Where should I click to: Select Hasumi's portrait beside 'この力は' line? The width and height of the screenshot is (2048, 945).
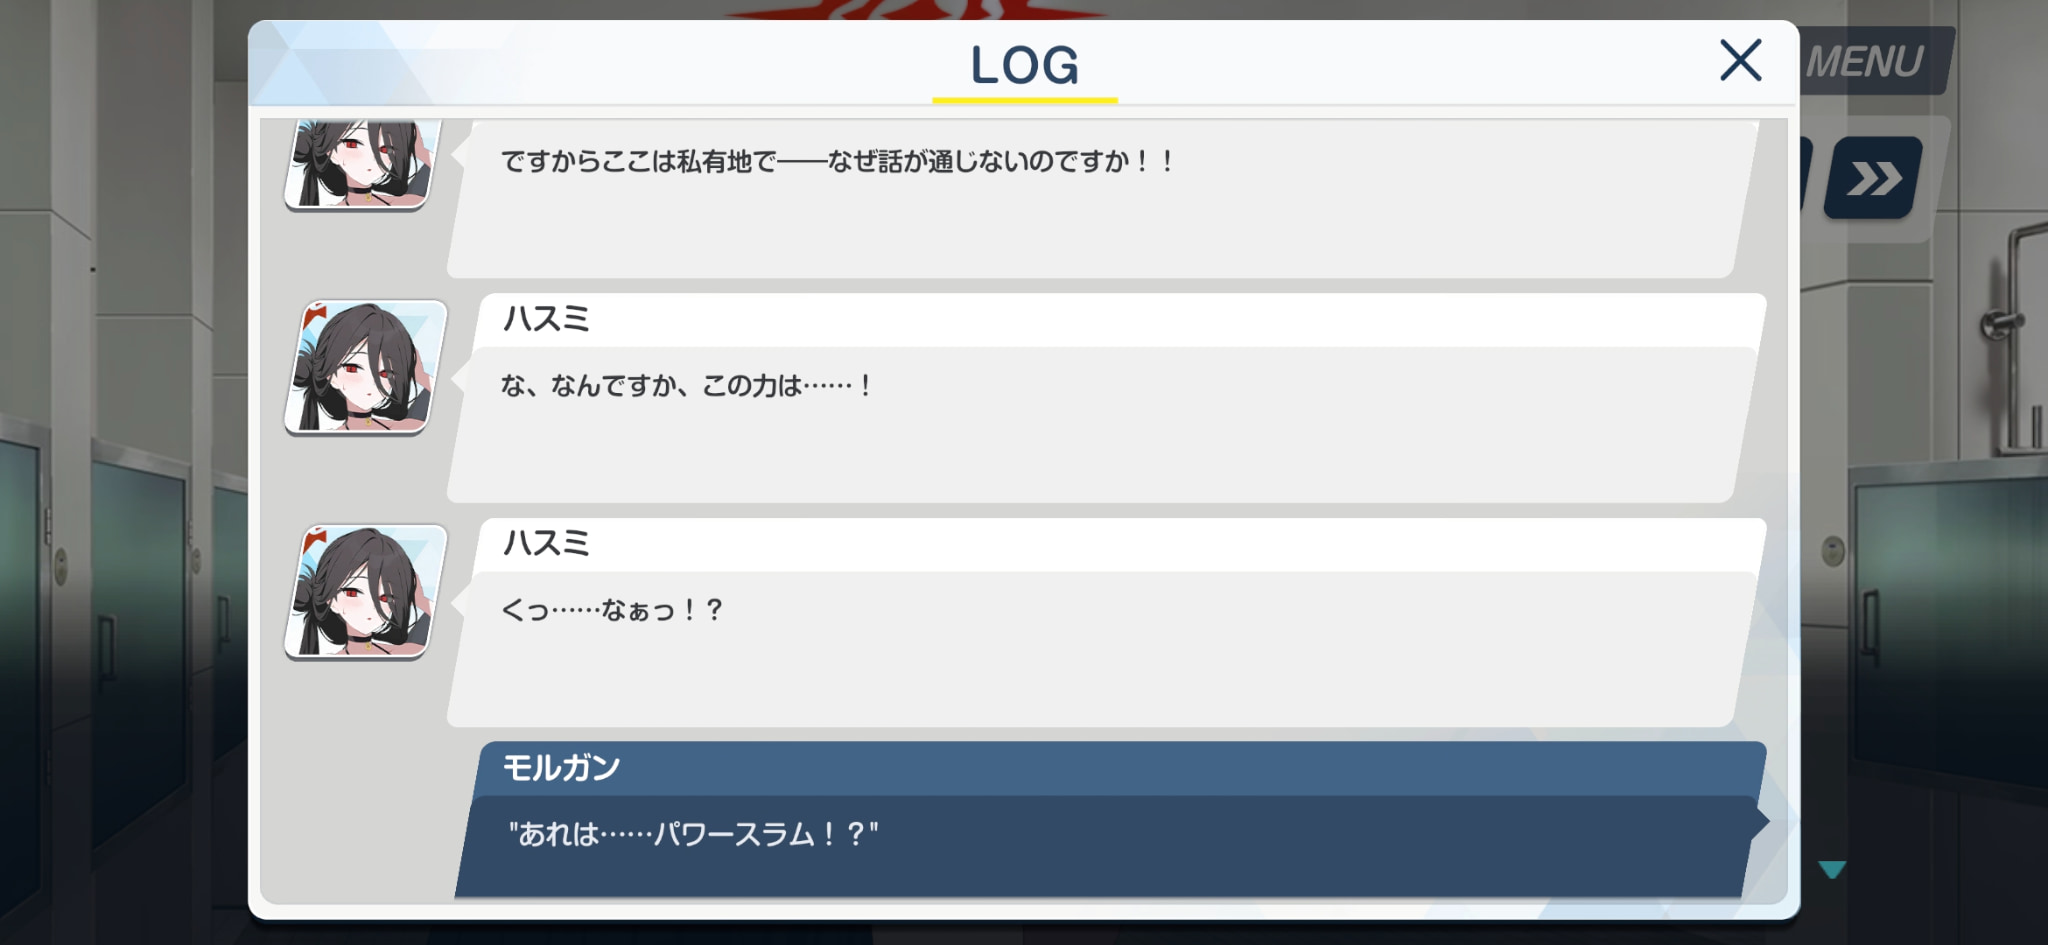coord(366,368)
